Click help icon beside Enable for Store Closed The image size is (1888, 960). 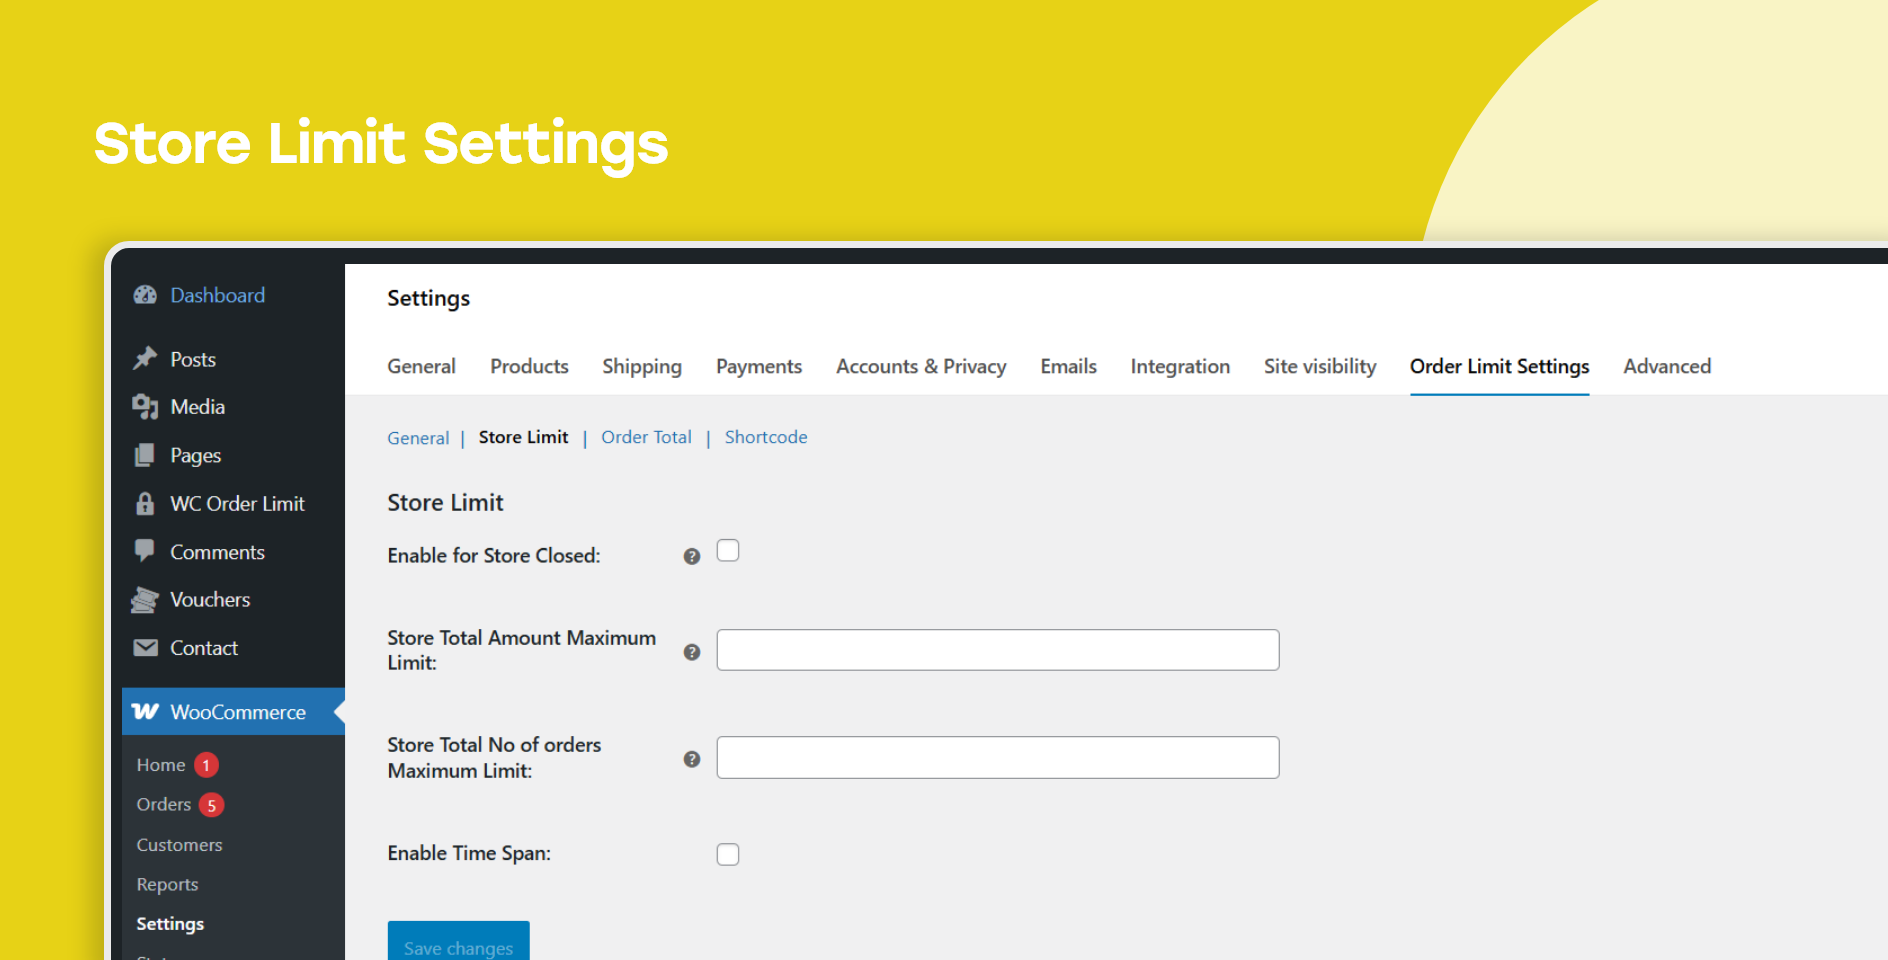(x=691, y=556)
